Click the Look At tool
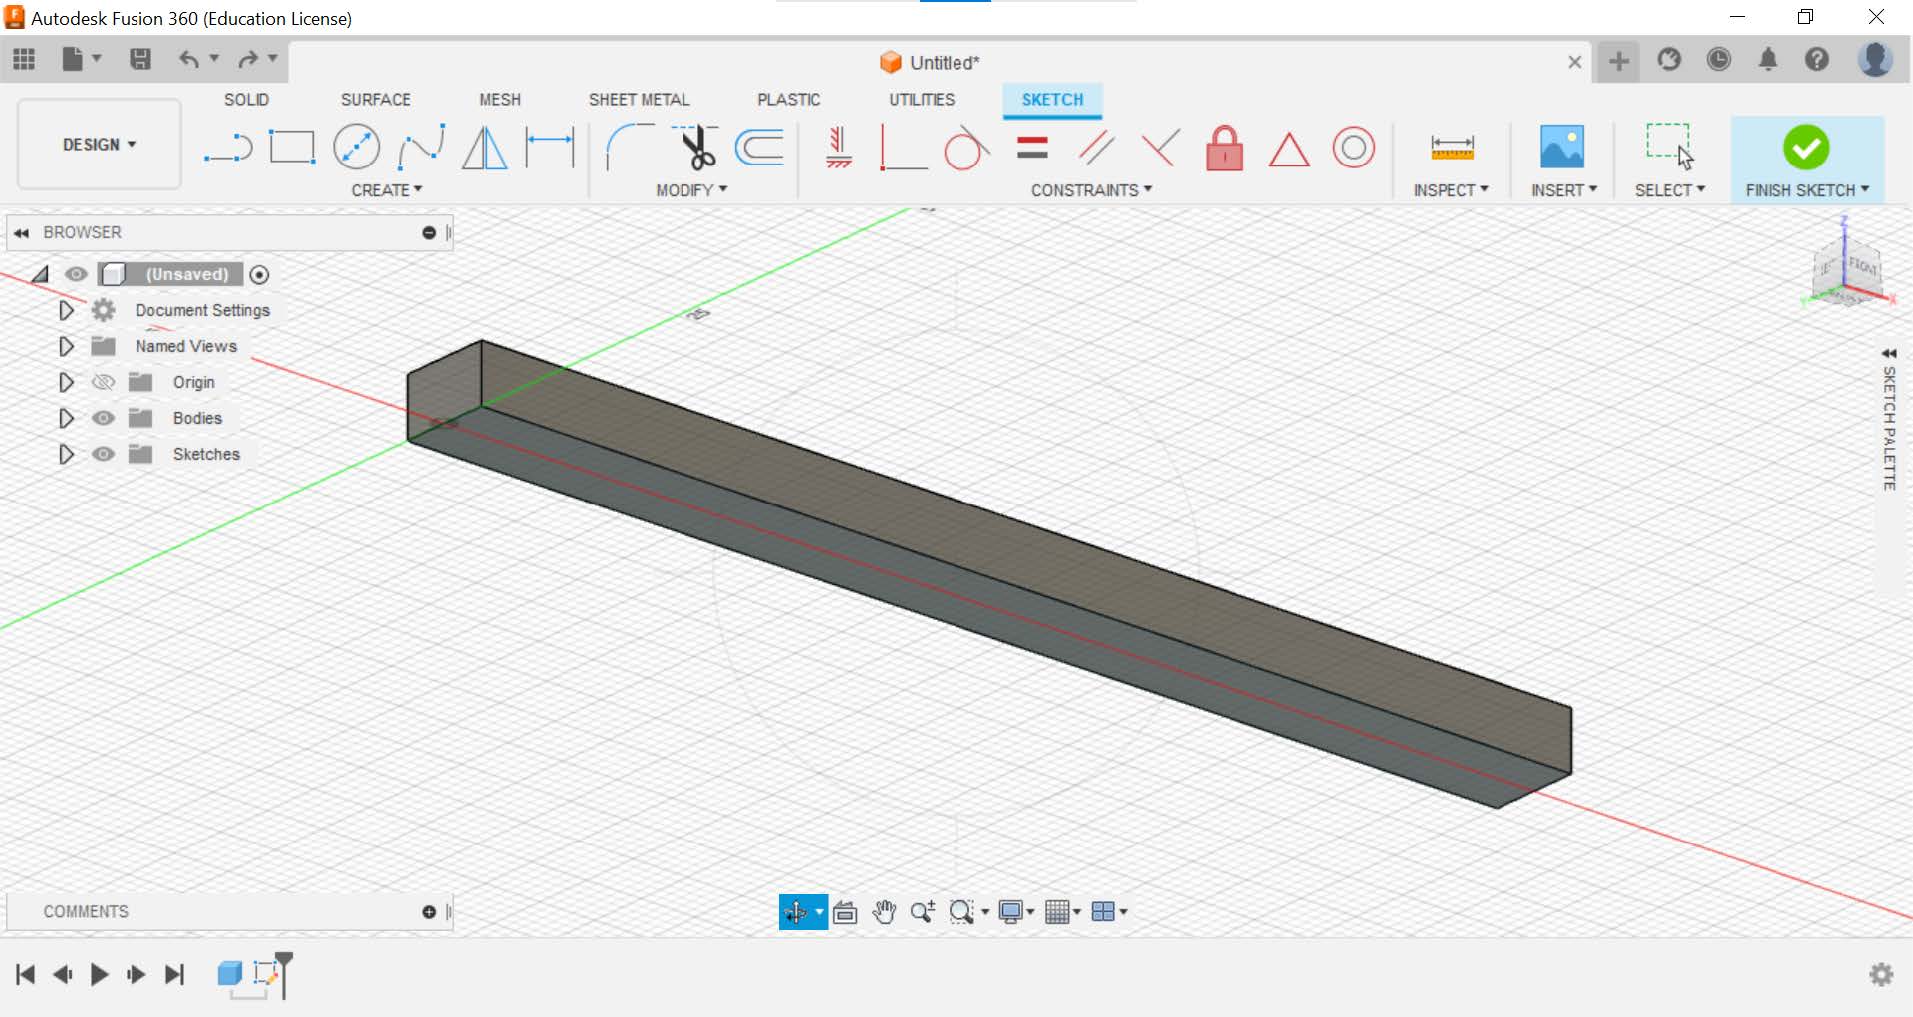 pos(845,912)
